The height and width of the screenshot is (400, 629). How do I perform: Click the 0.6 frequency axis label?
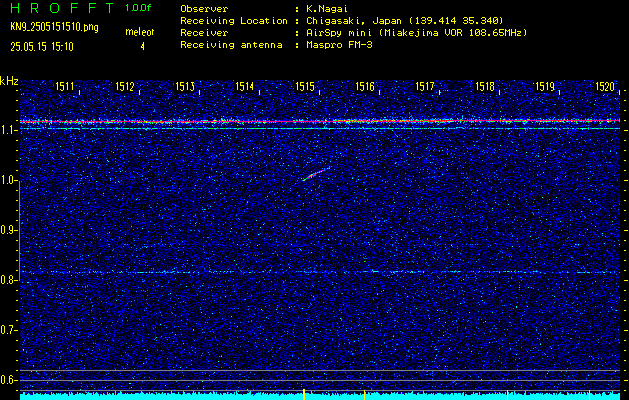(8, 380)
